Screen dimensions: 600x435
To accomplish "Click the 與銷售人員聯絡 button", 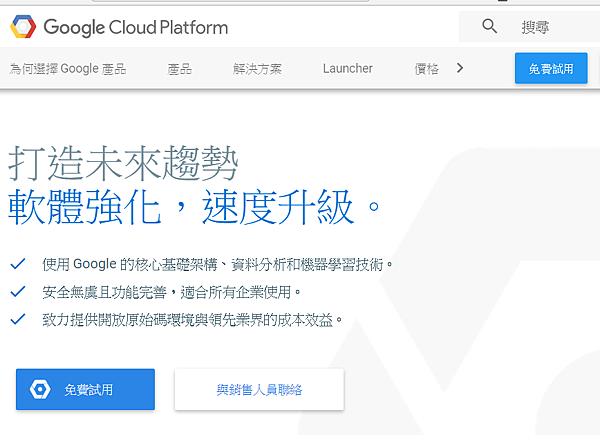I will pyautogui.click(x=259, y=389).
